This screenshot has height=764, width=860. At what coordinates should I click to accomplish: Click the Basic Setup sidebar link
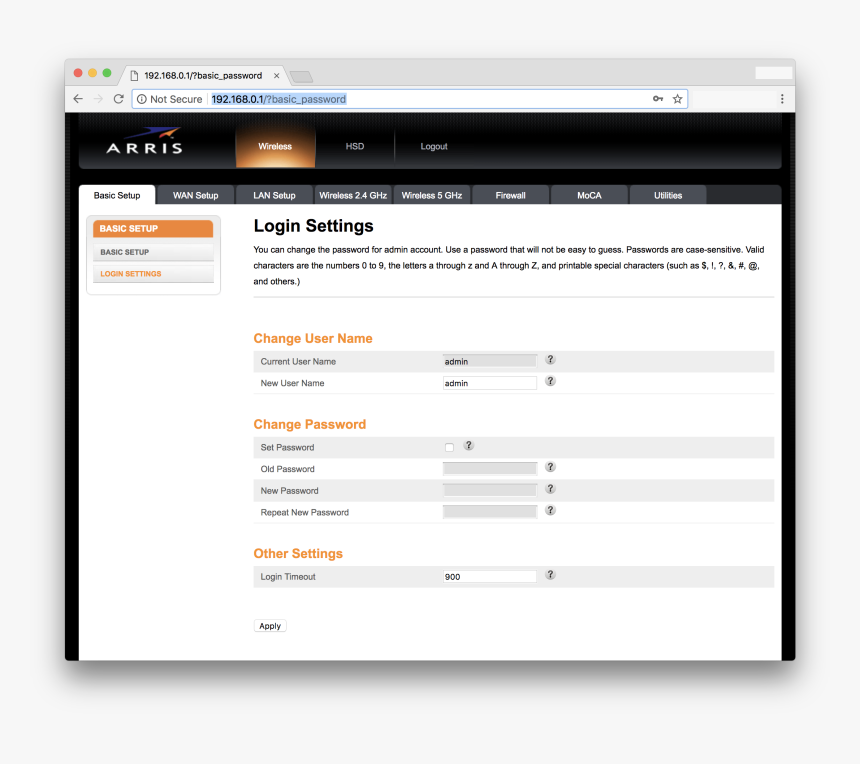point(153,252)
